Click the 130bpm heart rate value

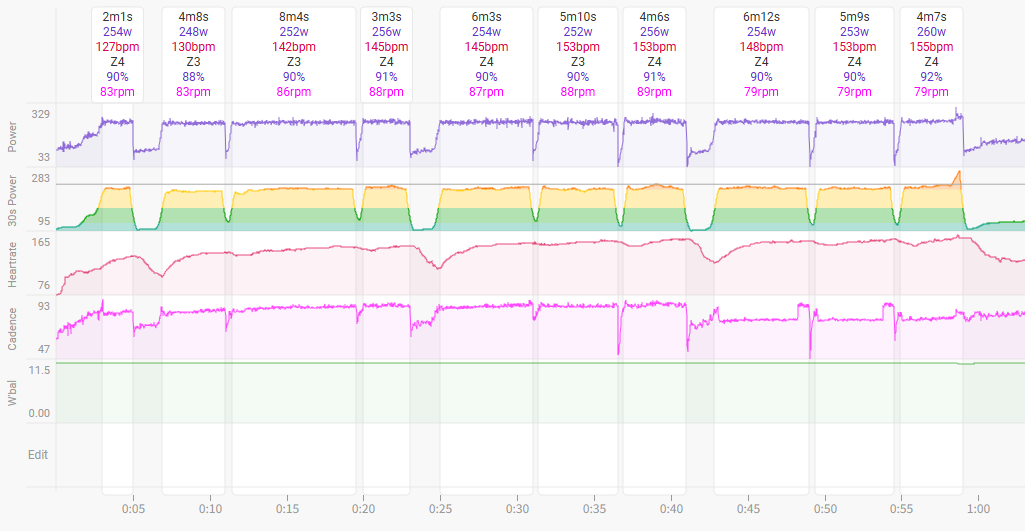(x=193, y=46)
